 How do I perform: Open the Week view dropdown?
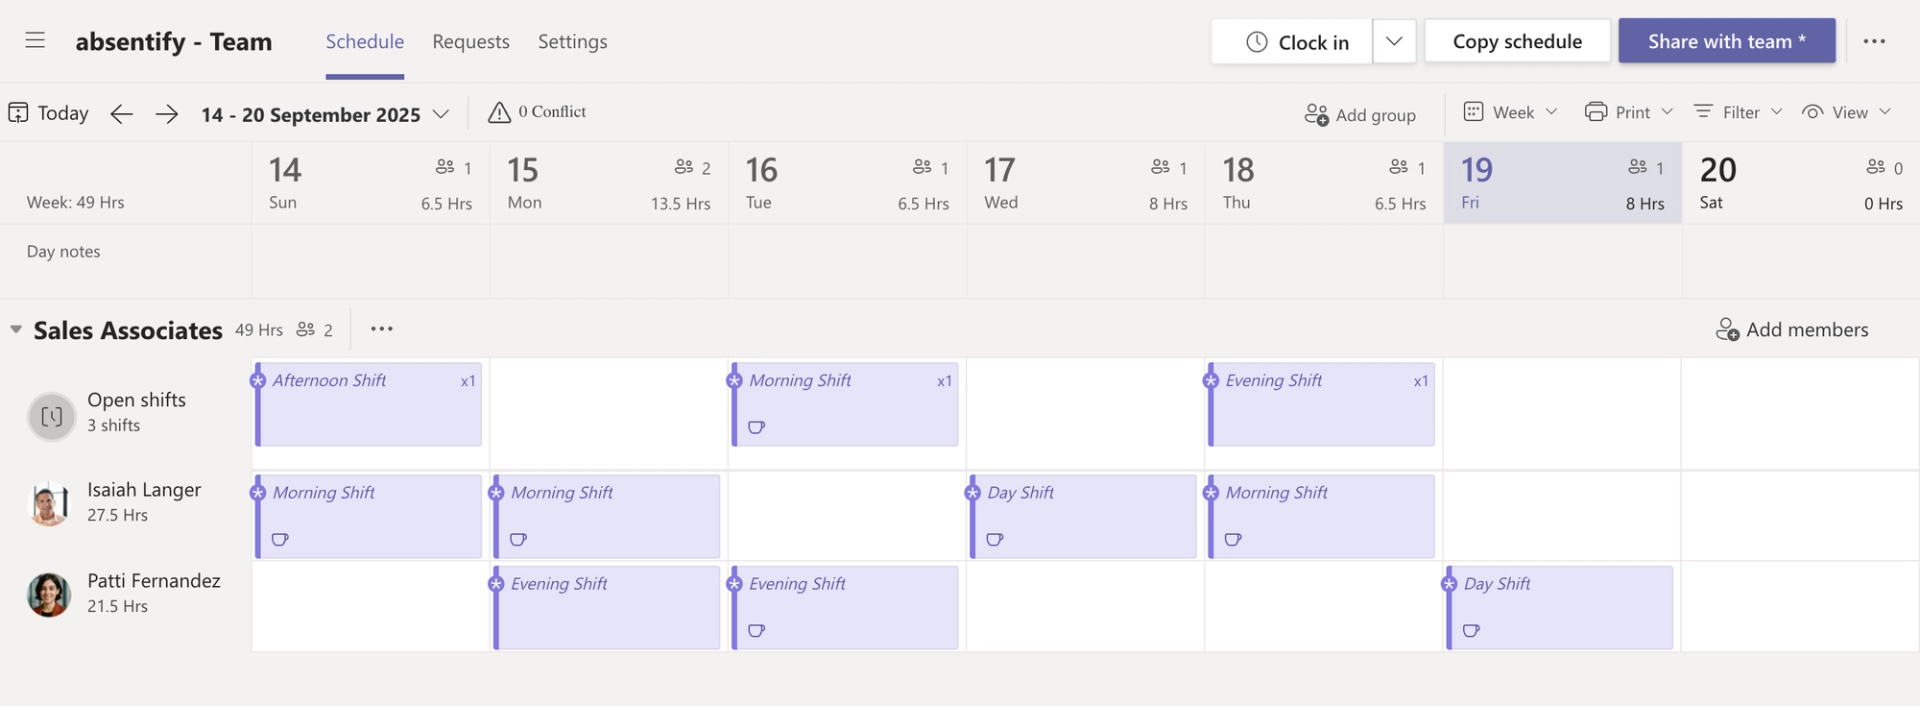pos(1511,112)
